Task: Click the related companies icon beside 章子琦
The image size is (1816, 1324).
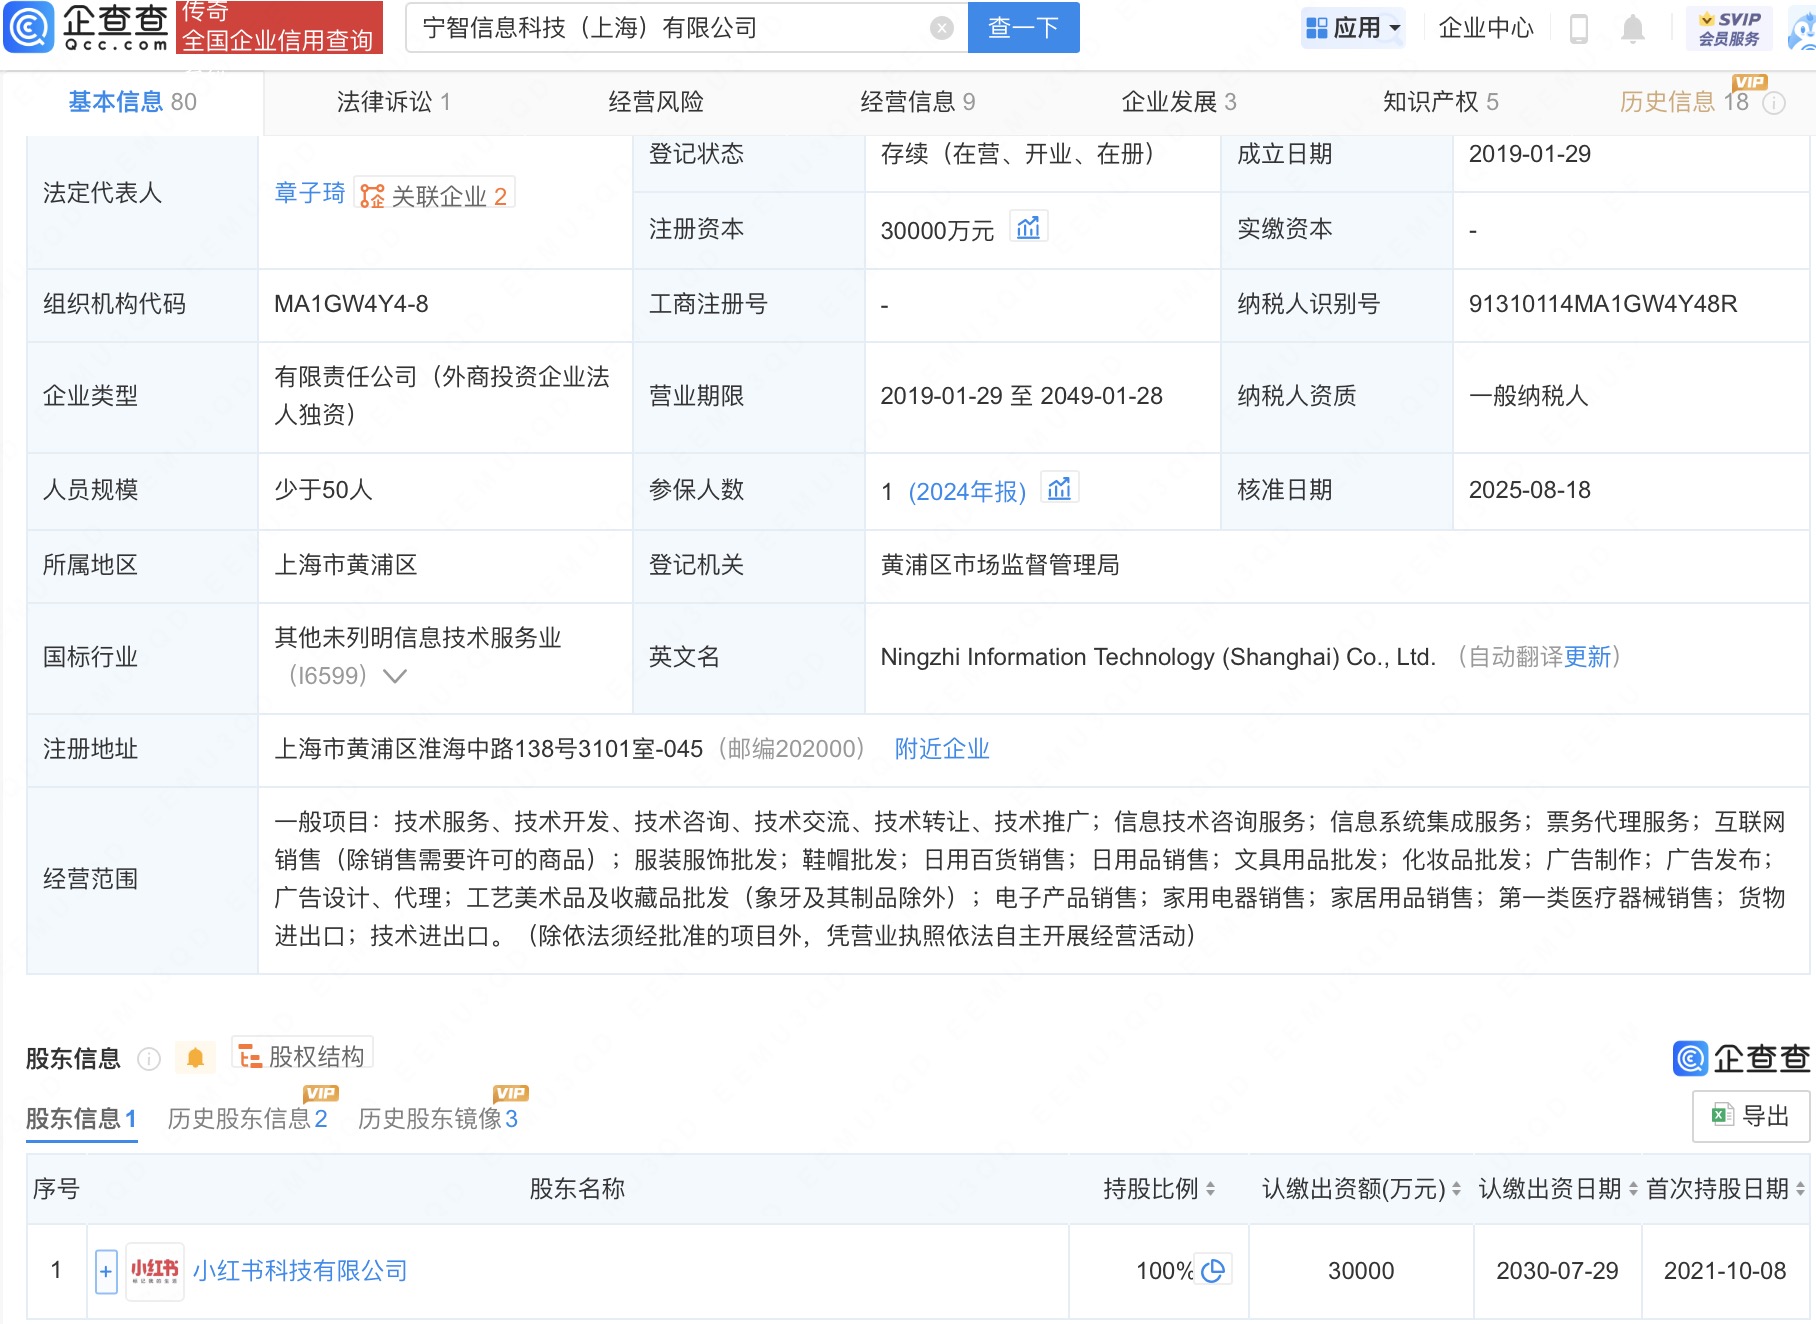Action: tap(372, 196)
